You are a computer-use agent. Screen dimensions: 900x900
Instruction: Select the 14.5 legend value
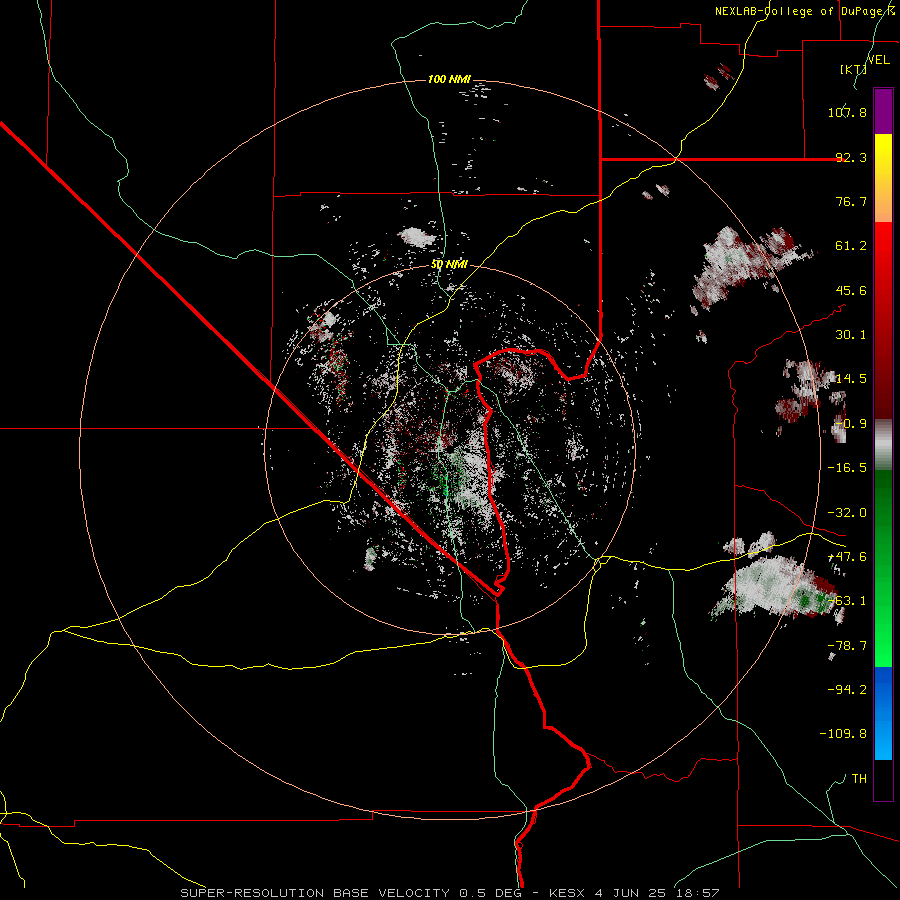[x=851, y=379]
